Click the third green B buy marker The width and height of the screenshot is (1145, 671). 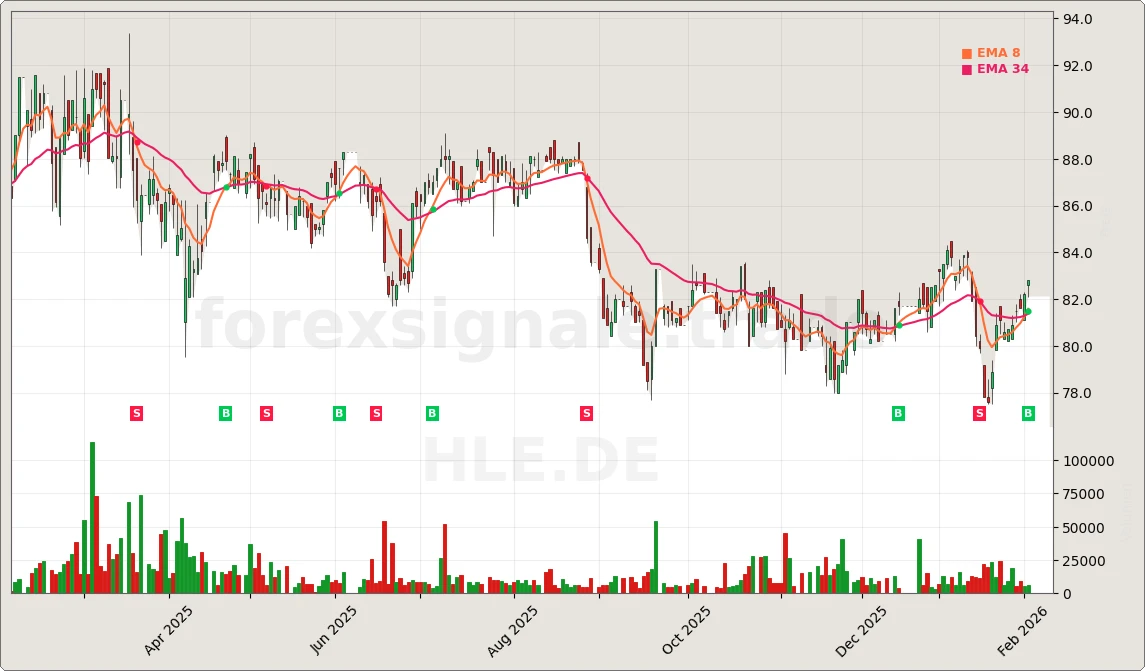pos(432,413)
